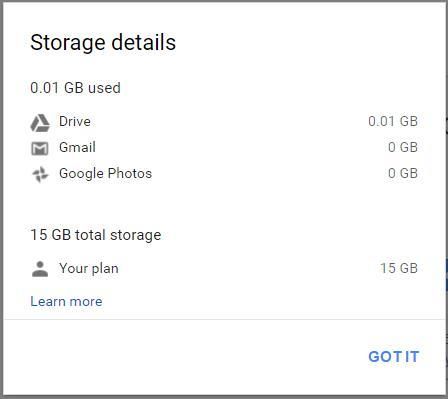
Task: Click the Your plan label
Action: click(x=89, y=268)
